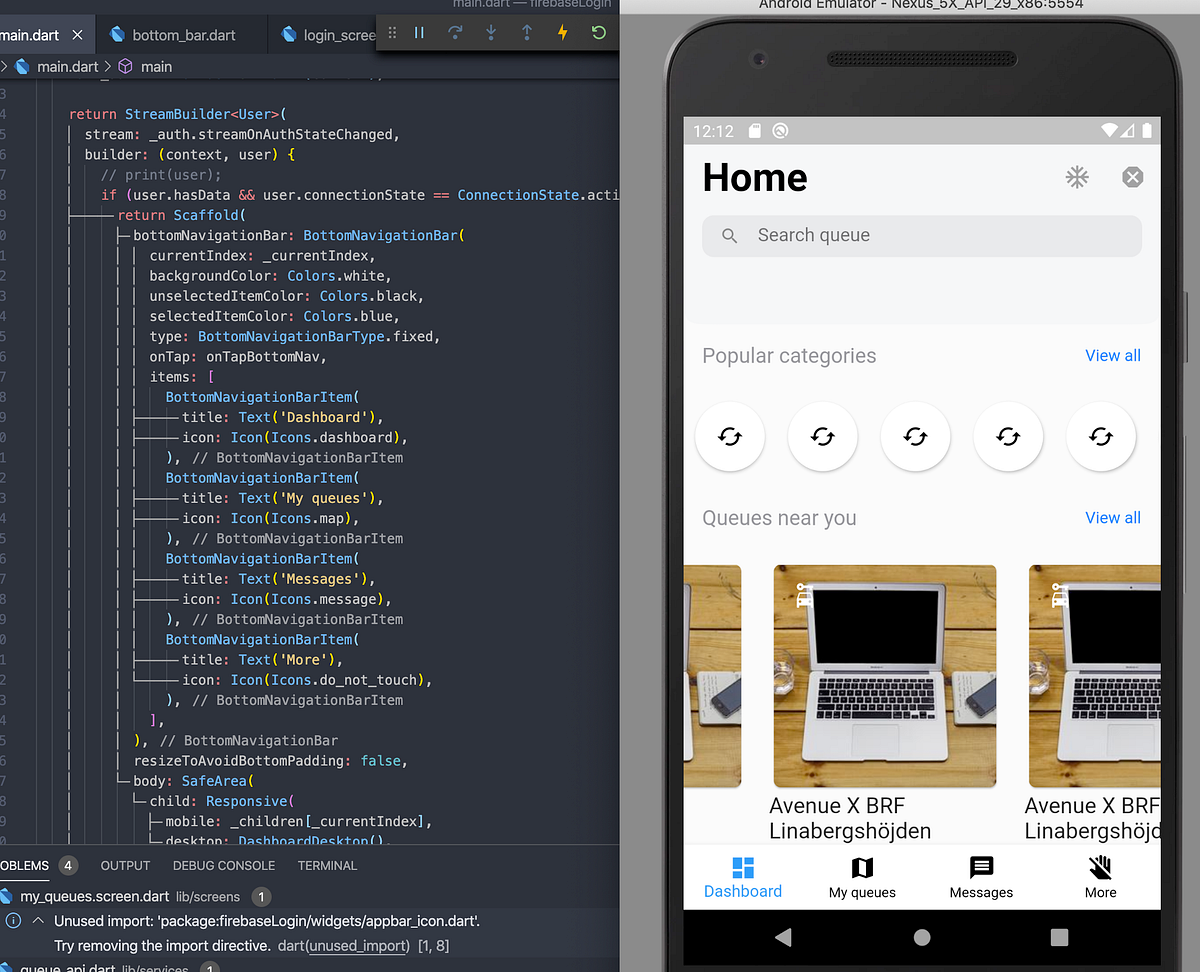Viewport: 1200px width, 972px height.
Task: Trigger hot reload with the lightning bolt icon
Action: pos(562,32)
